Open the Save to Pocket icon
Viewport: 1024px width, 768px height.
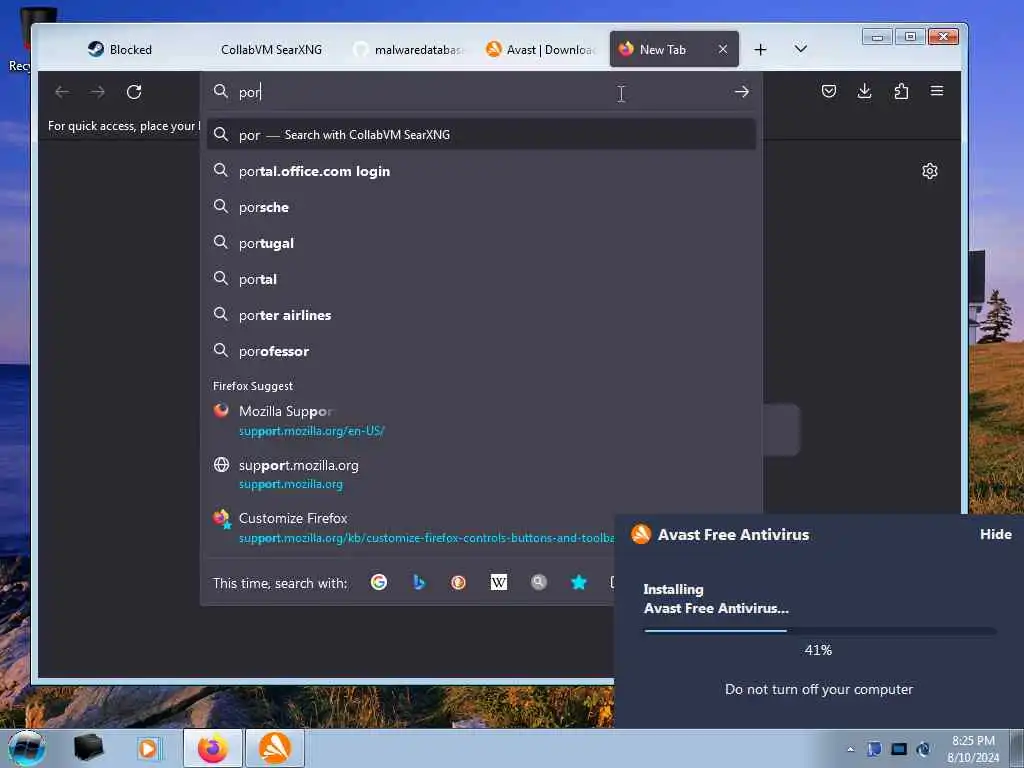click(x=829, y=91)
